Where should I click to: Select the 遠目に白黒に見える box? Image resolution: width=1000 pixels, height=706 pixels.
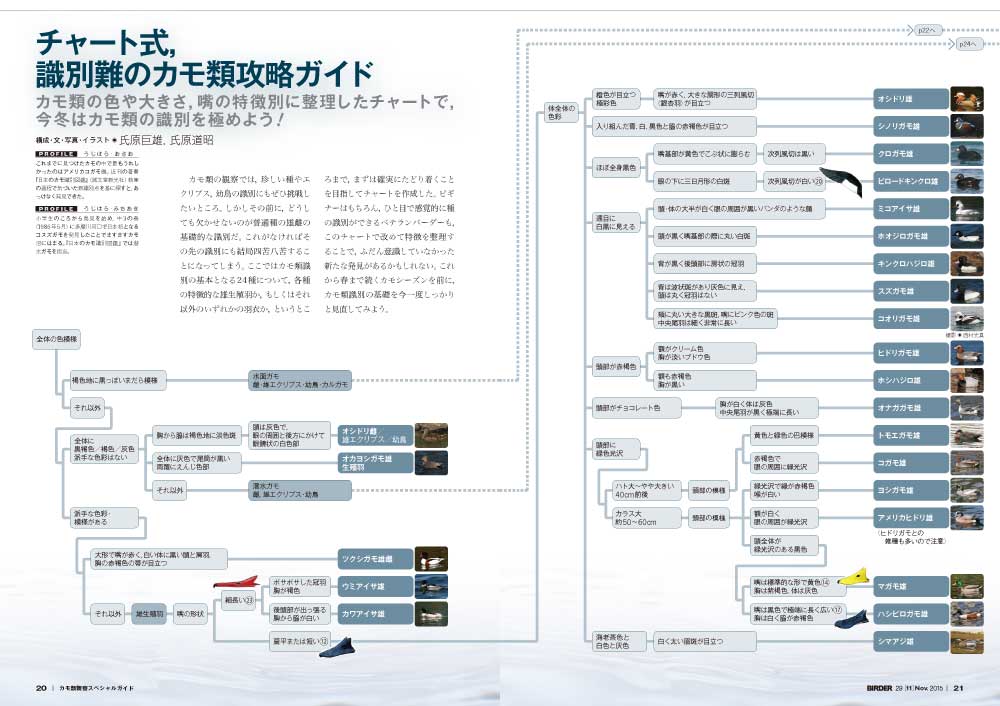[615, 223]
